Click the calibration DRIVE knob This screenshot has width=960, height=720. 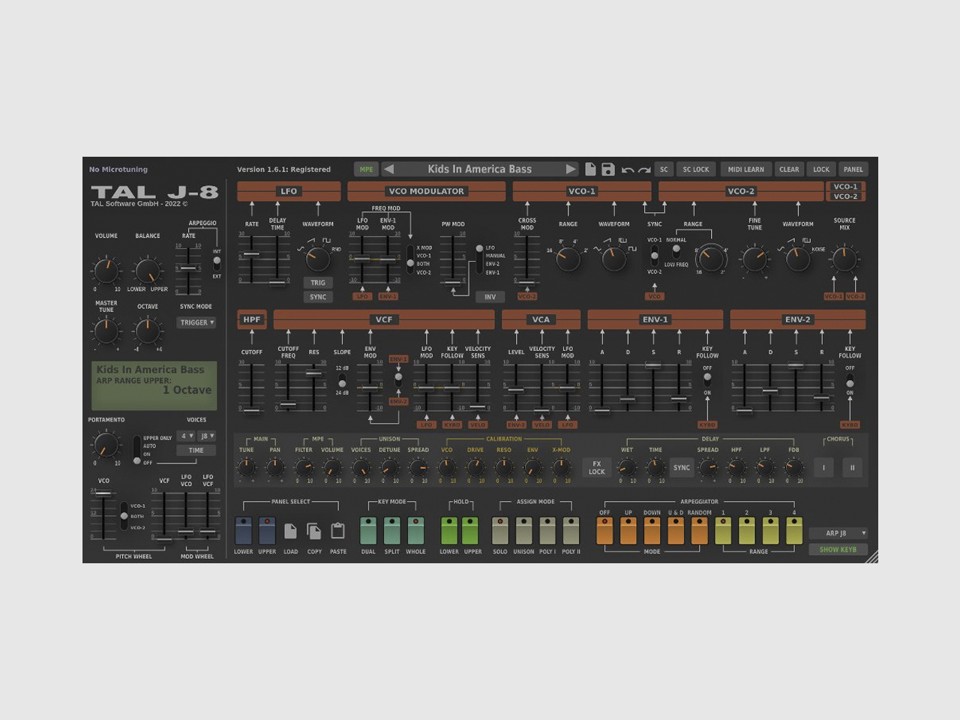475,468
